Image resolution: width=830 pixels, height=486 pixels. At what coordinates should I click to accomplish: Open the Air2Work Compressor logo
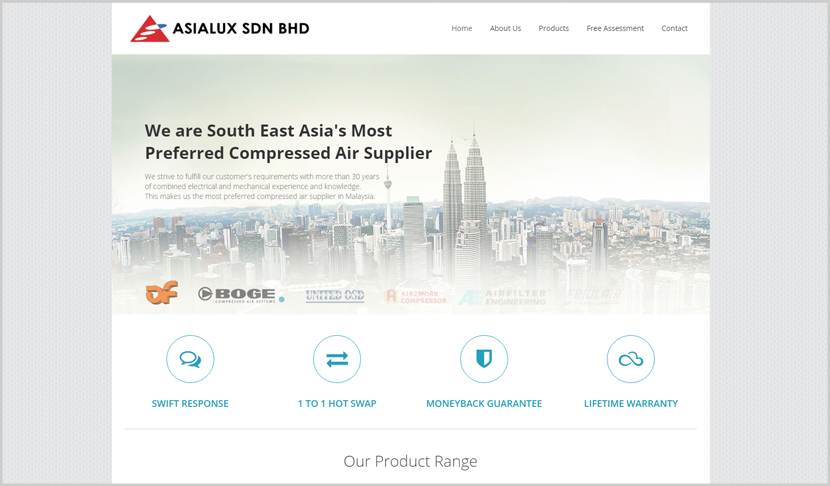coord(416,296)
